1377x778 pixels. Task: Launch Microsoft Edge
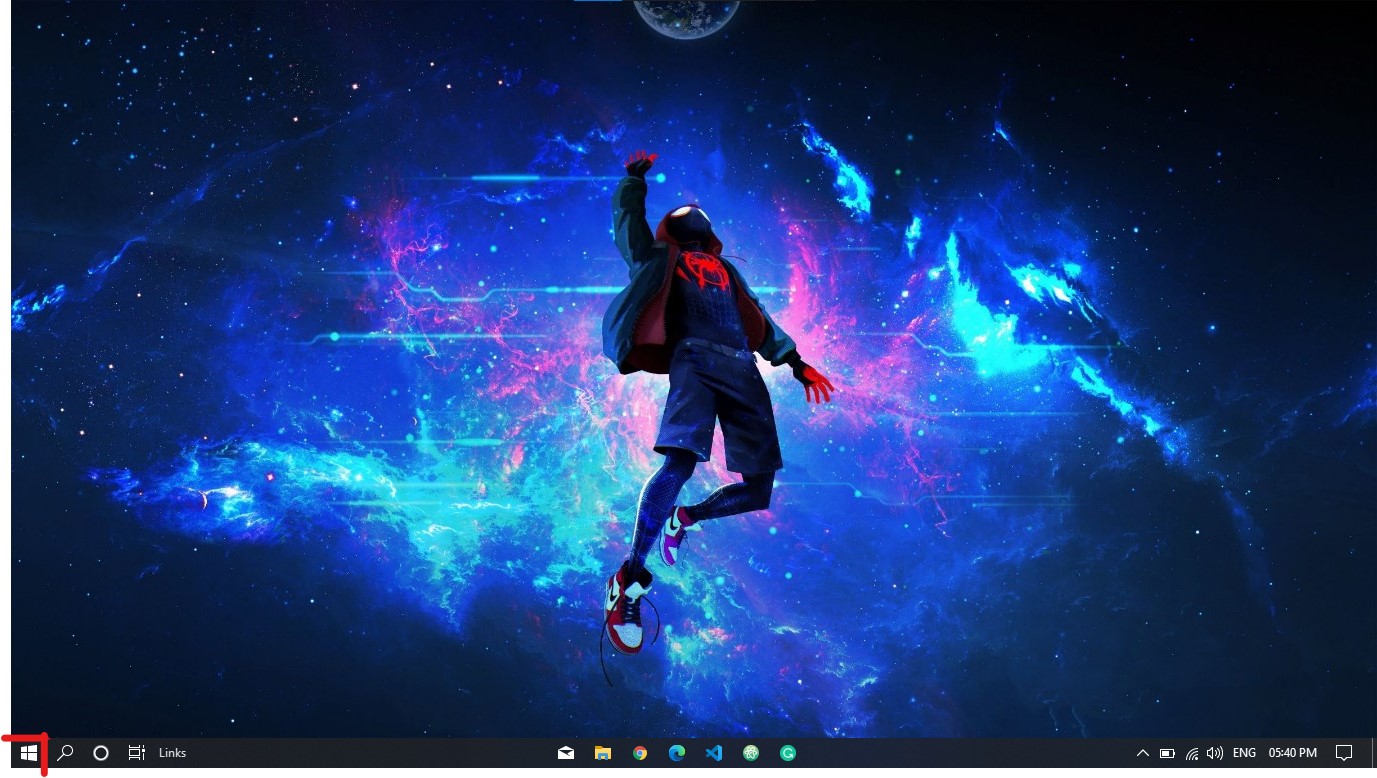pyautogui.click(x=677, y=753)
